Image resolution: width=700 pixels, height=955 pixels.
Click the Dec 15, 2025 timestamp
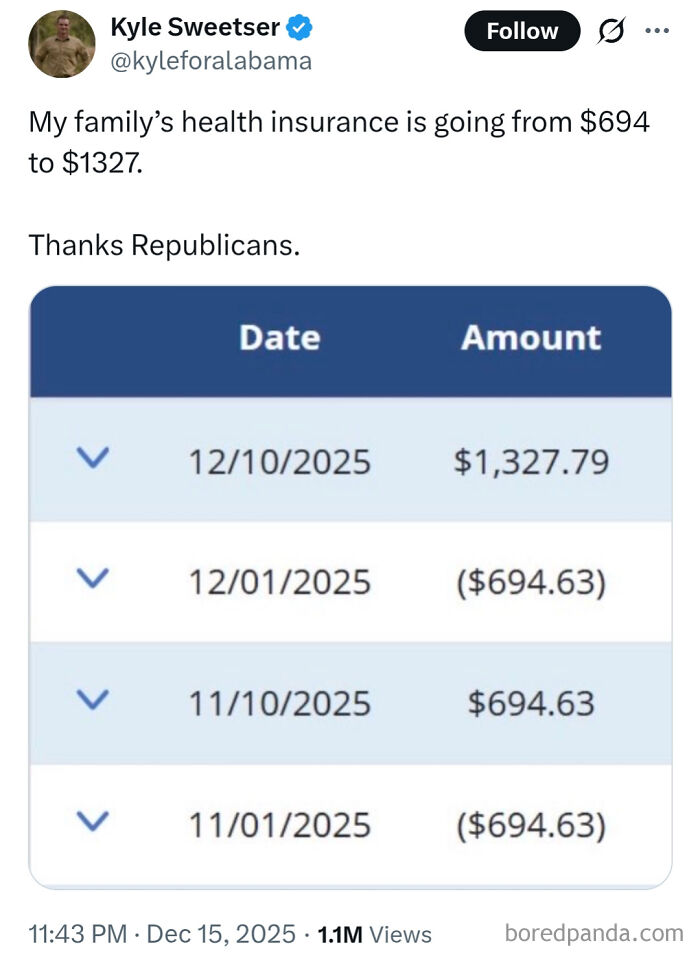[220, 935]
